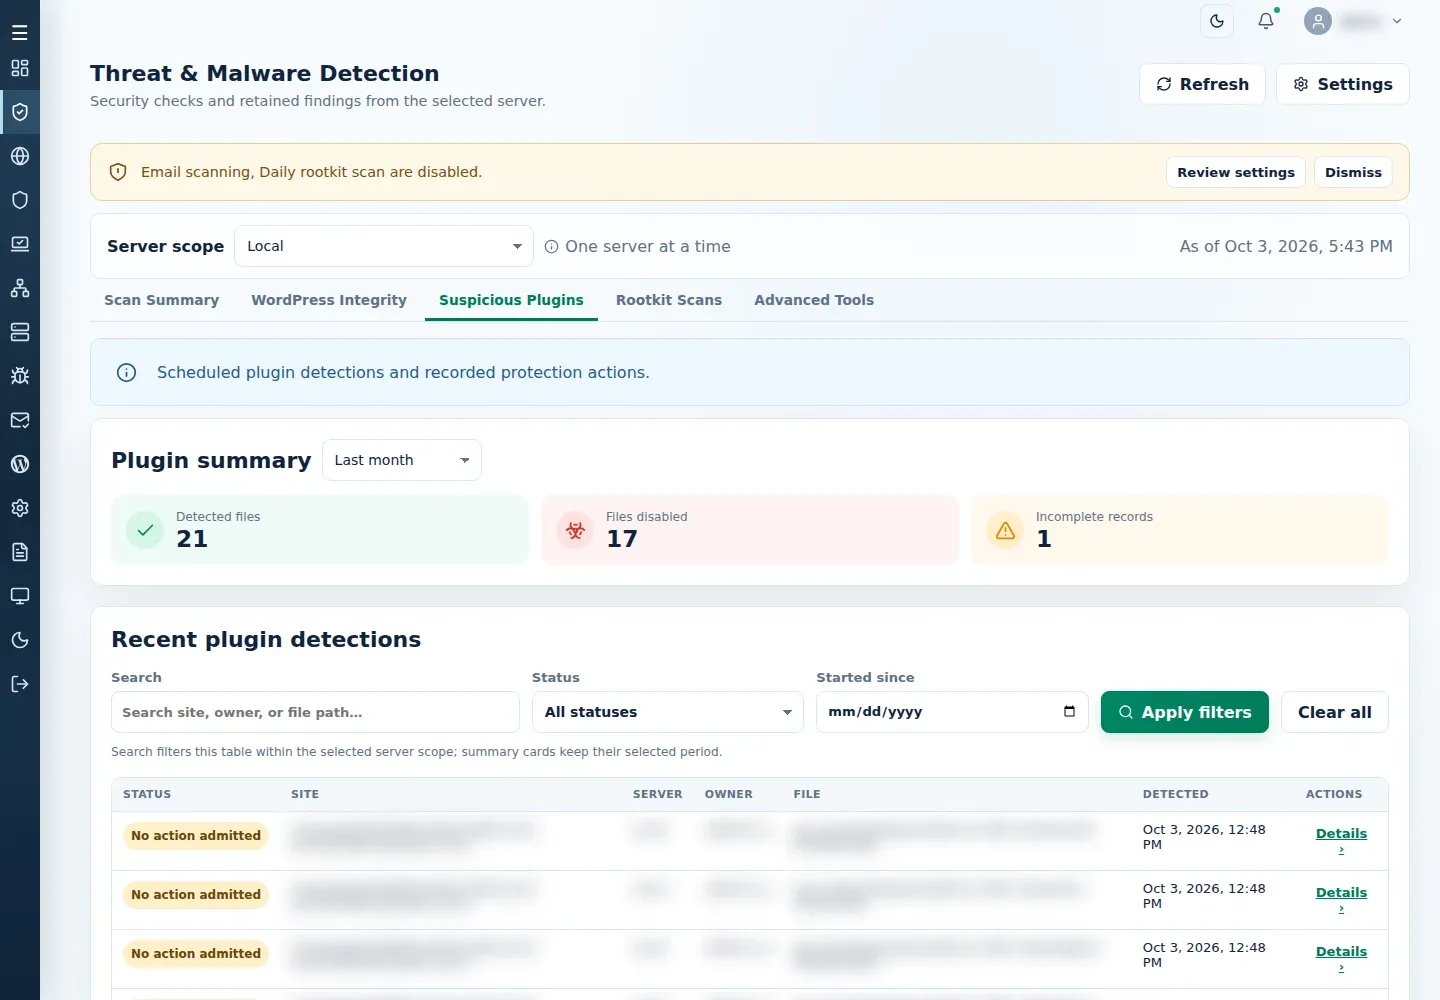1440x1000 pixels.
Task: Click Review settings in the warning banner
Action: pos(1236,172)
